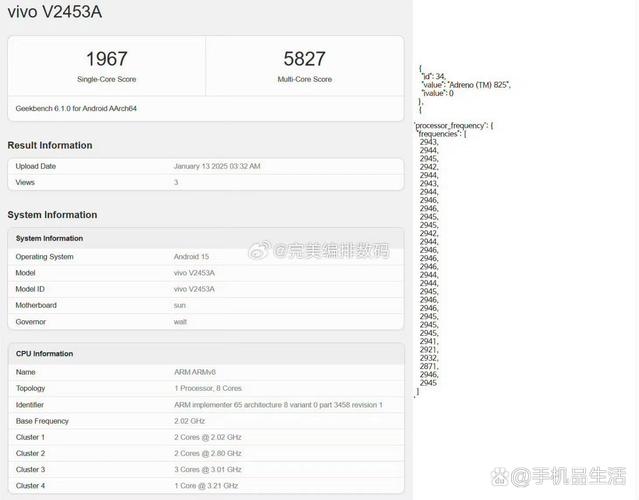The height and width of the screenshot is (500, 639).
Task: Select the '1 Processor, 8 Cores' value
Action: click(208, 388)
